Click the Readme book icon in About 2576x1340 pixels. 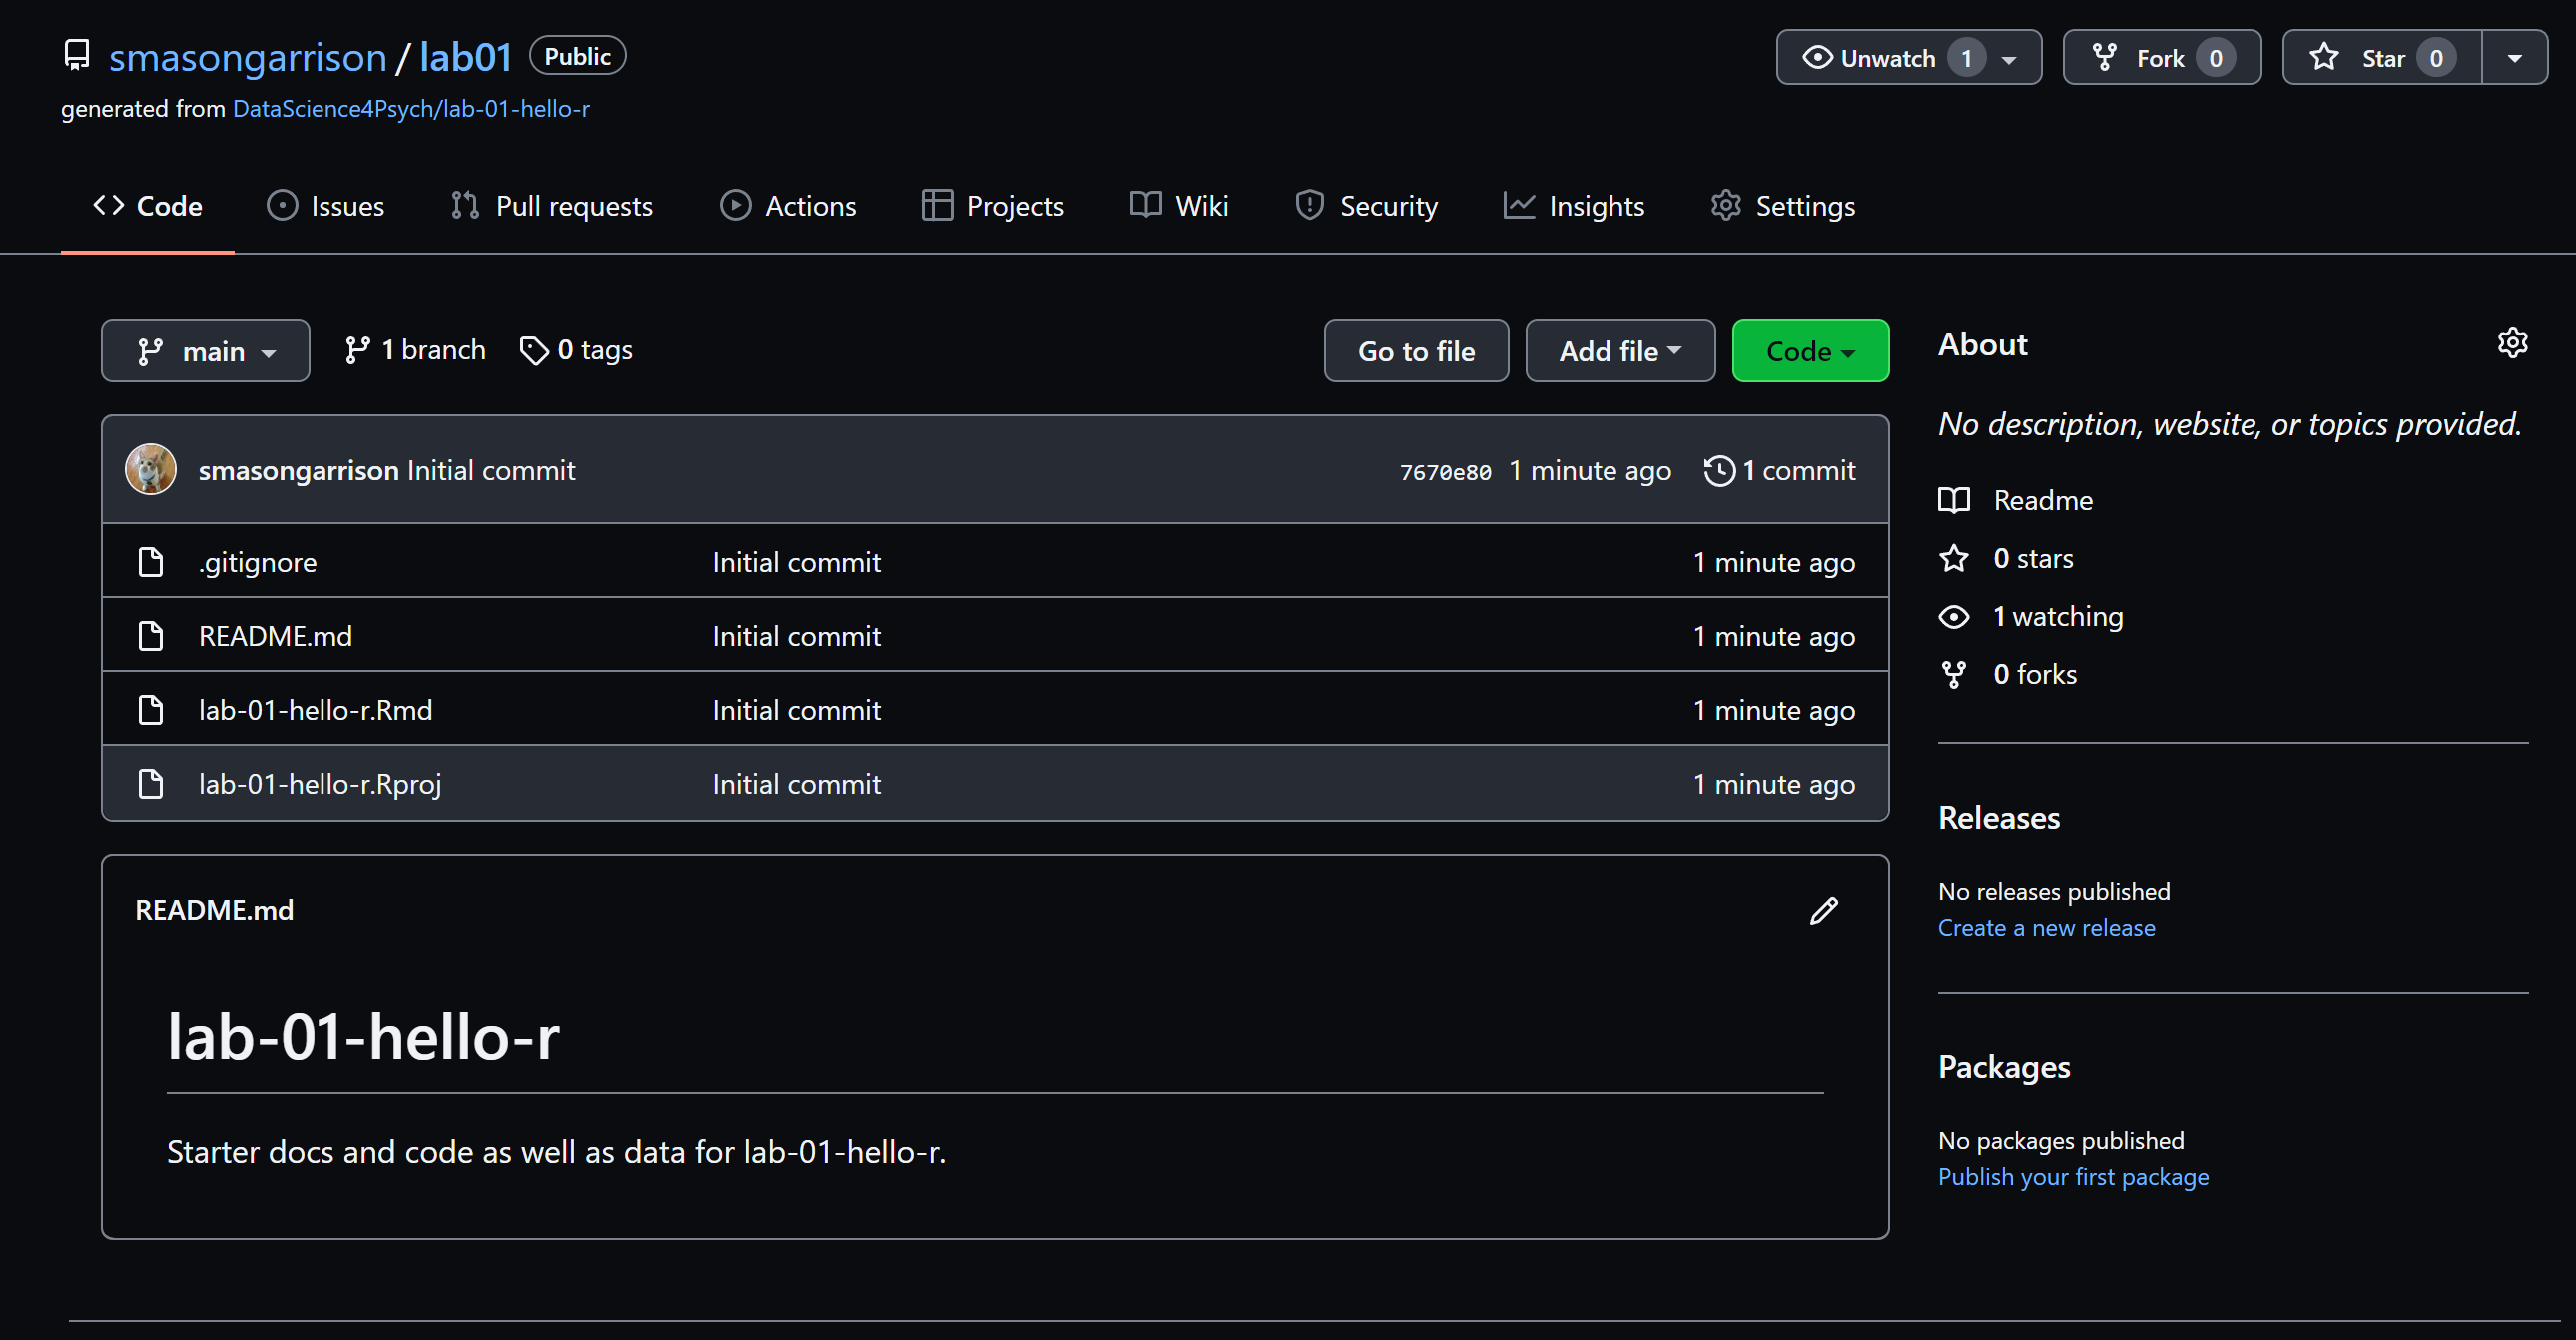click(x=1953, y=500)
